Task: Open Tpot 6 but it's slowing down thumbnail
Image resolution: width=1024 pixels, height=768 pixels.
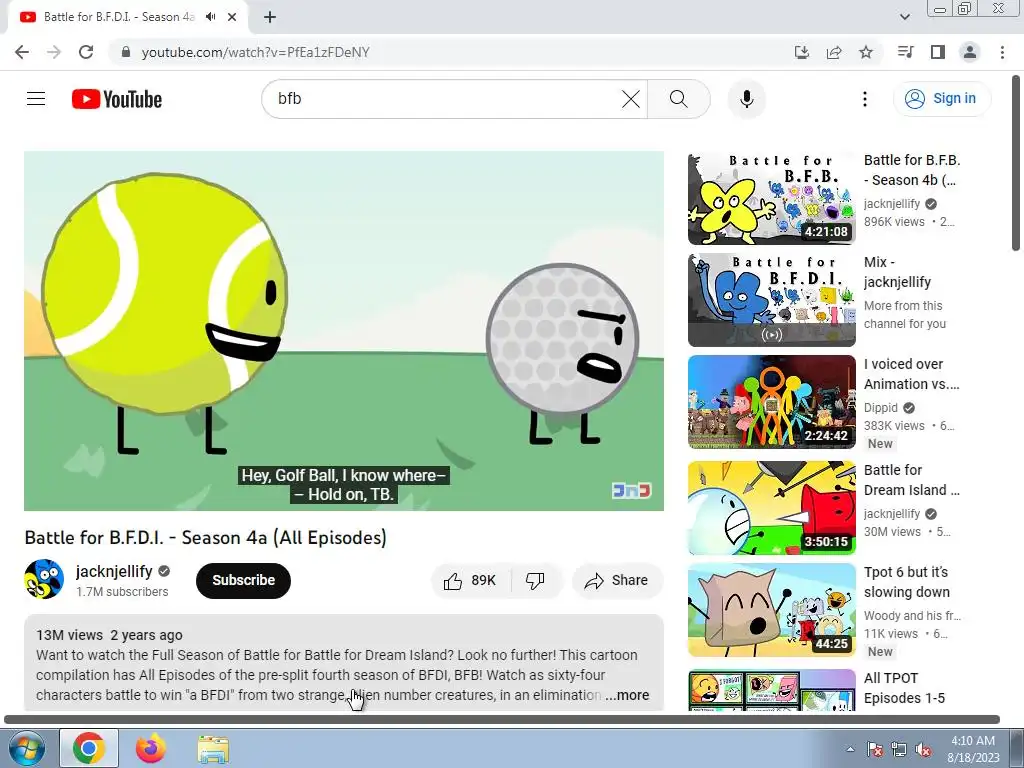Action: tap(771, 610)
